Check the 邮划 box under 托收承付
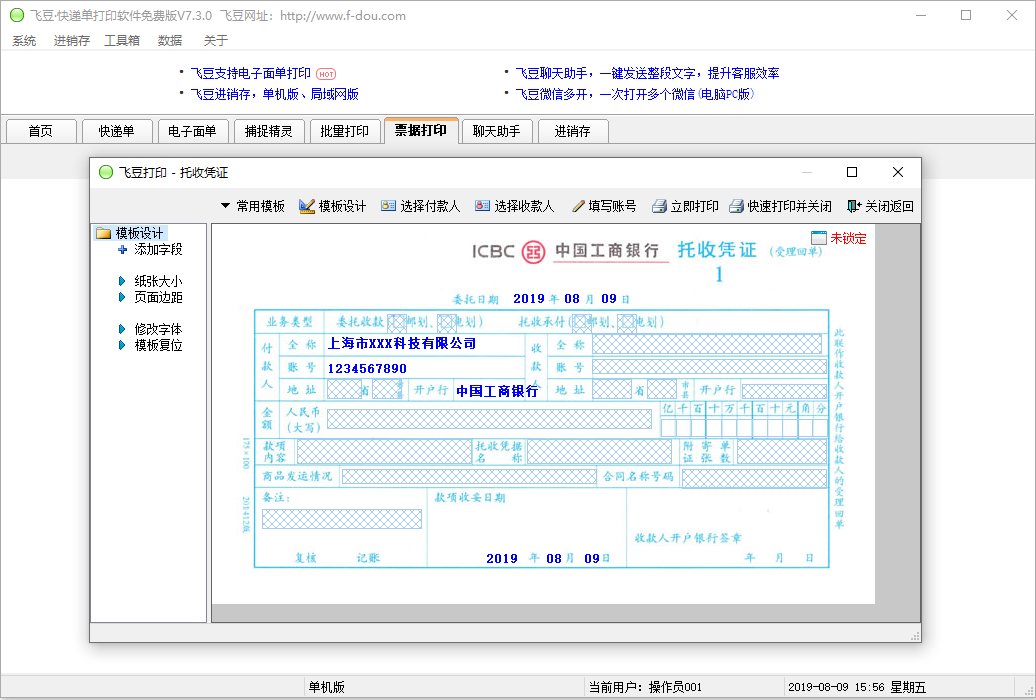Image resolution: width=1036 pixels, height=700 pixels. coord(582,322)
